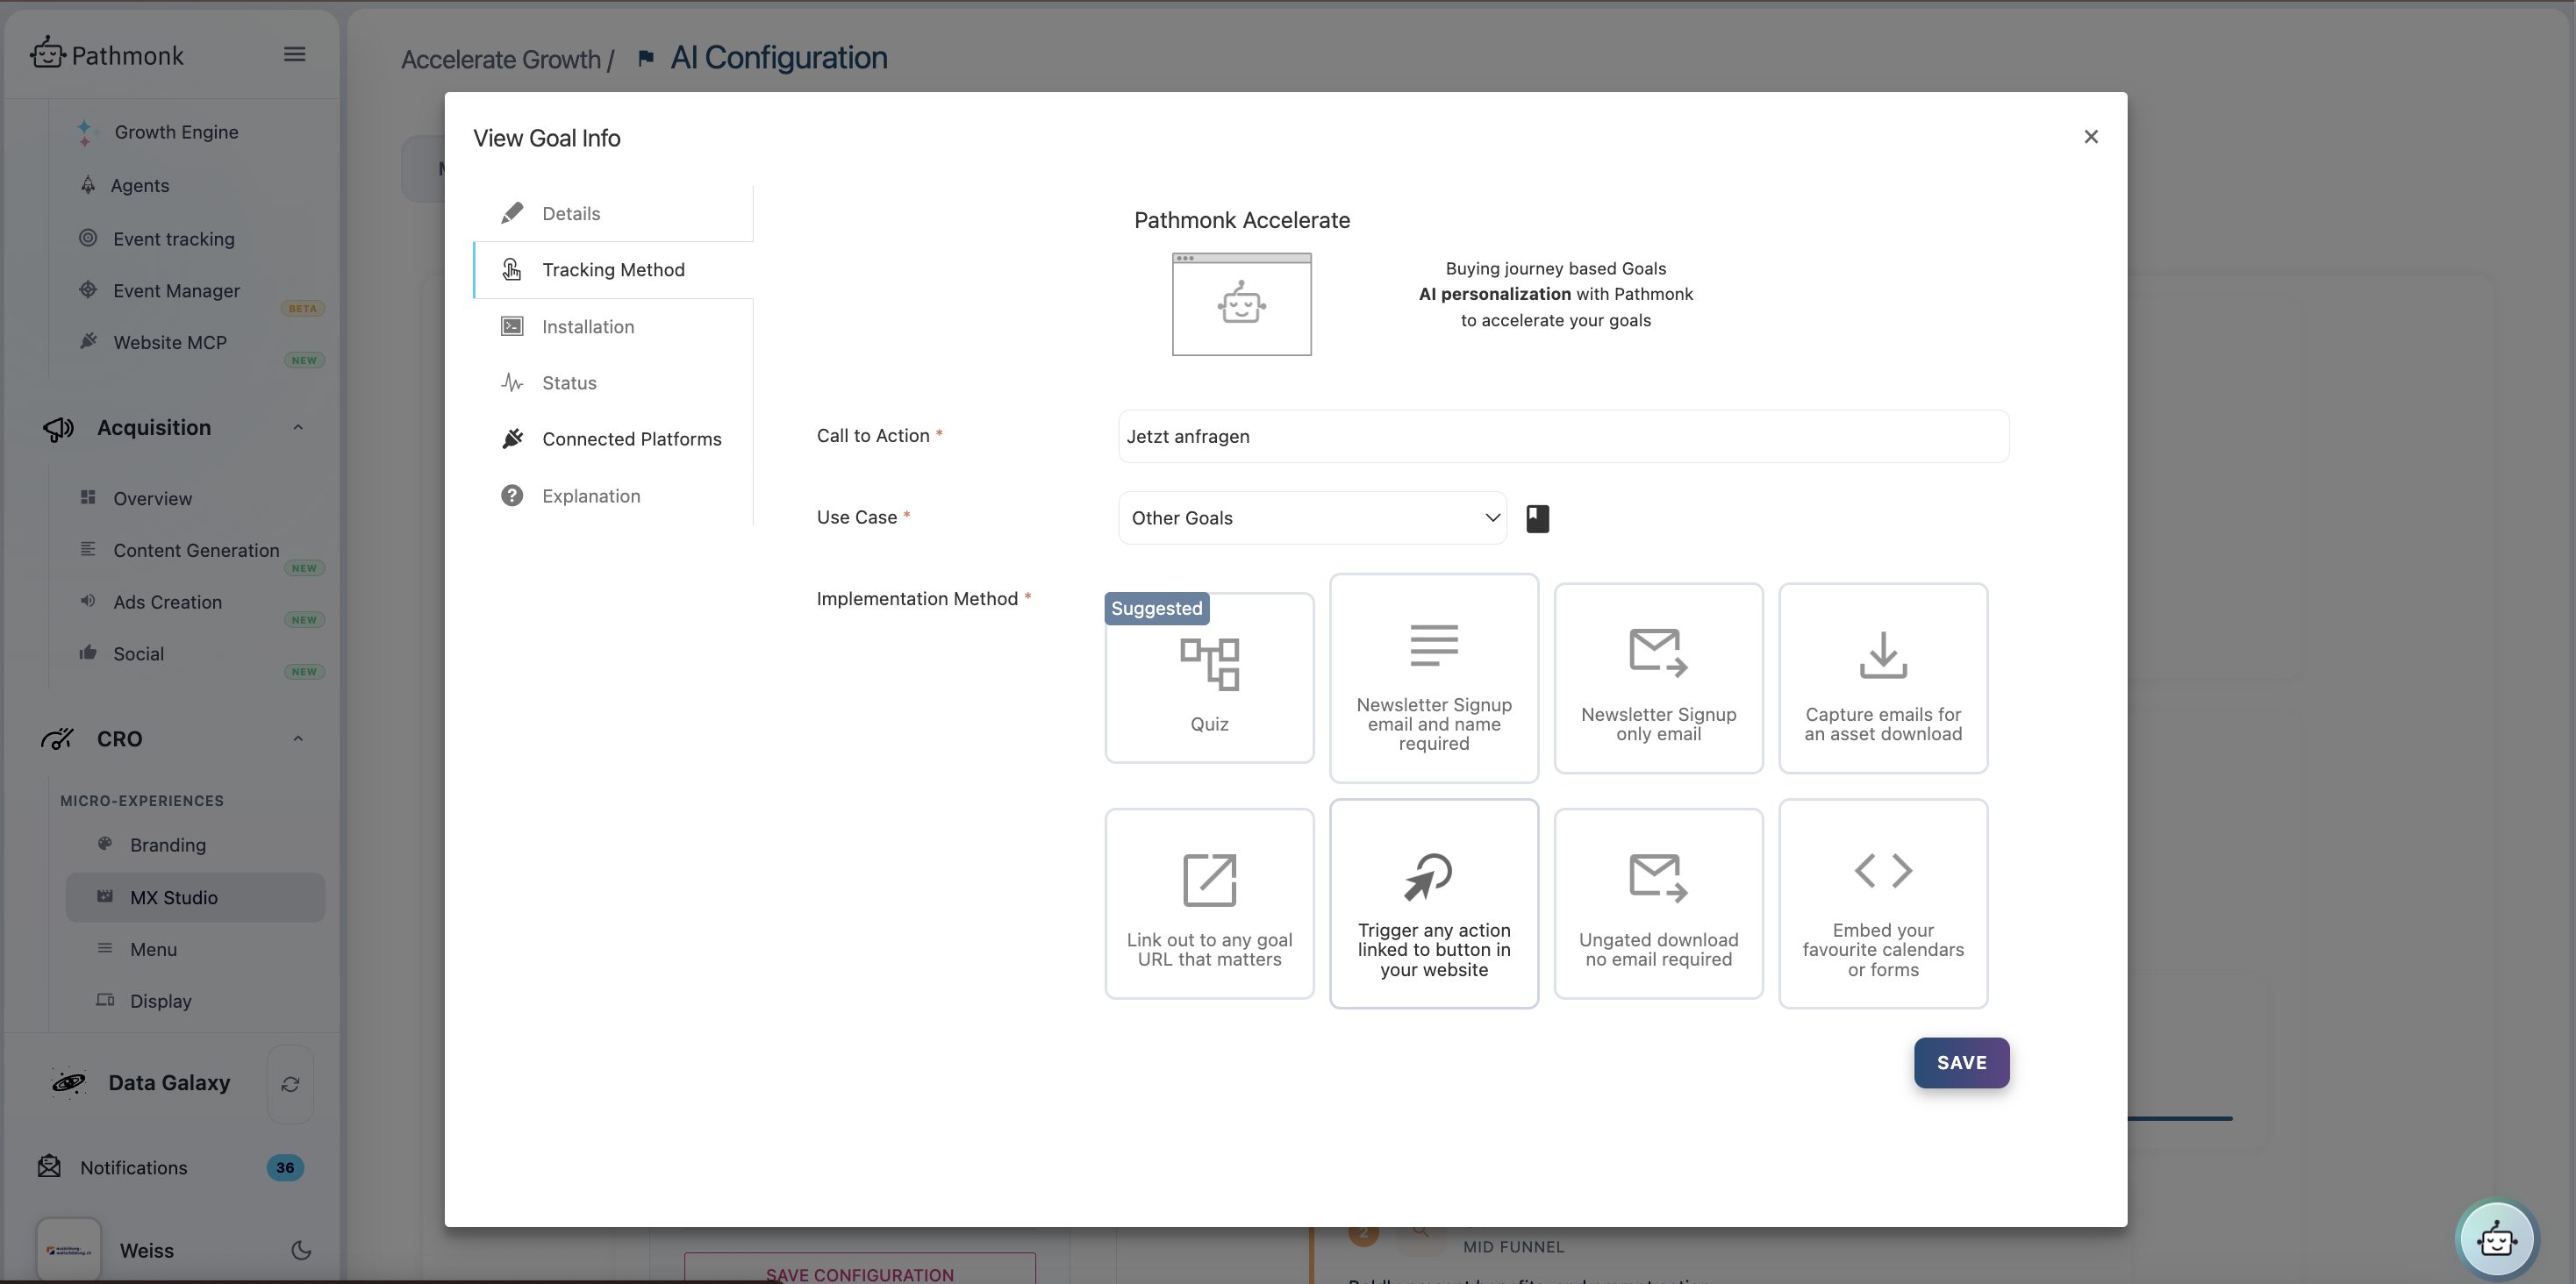Image resolution: width=2576 pixels, height=1284 pixels.
Task: Click the Data Galaxy refresh icon
Action: click(x=290, y=1084)
